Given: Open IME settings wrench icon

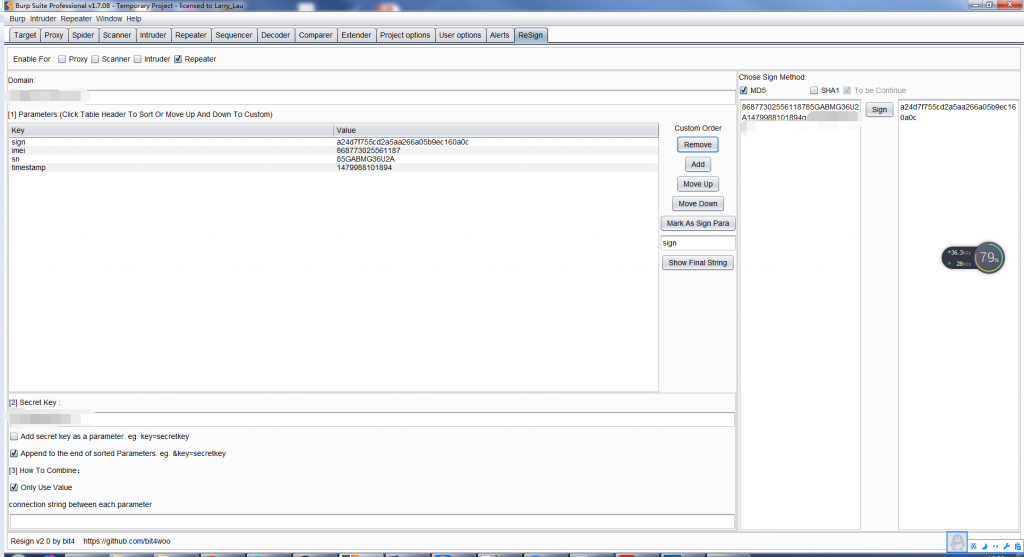Looking at the screenshot, I should 1006,546.
